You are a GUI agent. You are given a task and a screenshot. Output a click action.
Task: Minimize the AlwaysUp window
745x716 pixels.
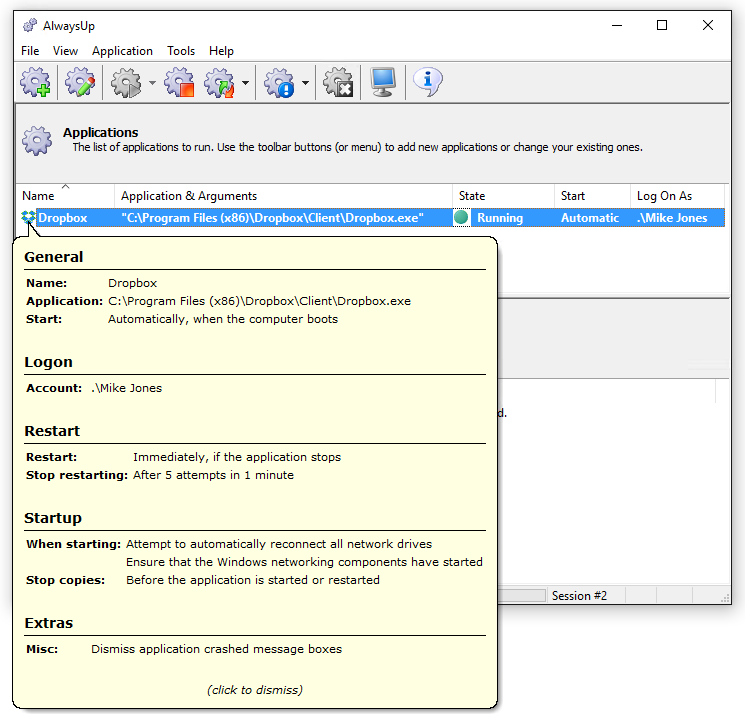[617, 25]
